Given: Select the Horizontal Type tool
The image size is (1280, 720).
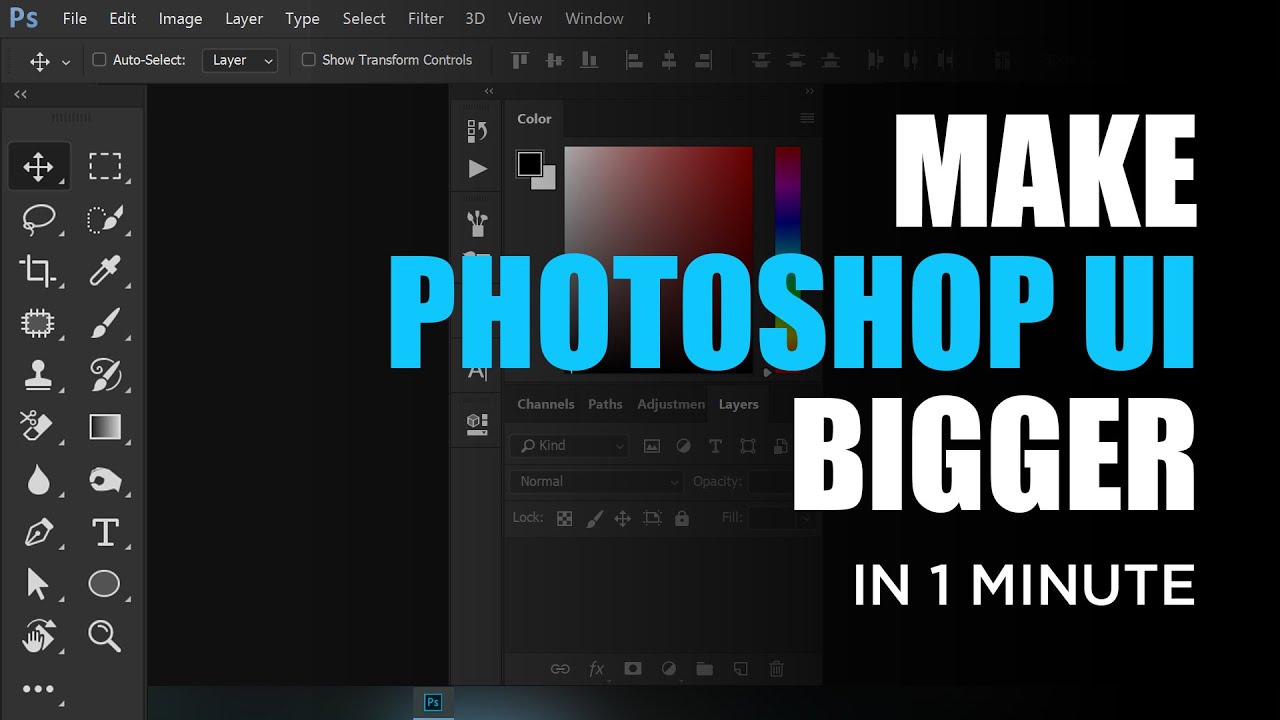Looking at the screenshot, I should pos(105,532).
